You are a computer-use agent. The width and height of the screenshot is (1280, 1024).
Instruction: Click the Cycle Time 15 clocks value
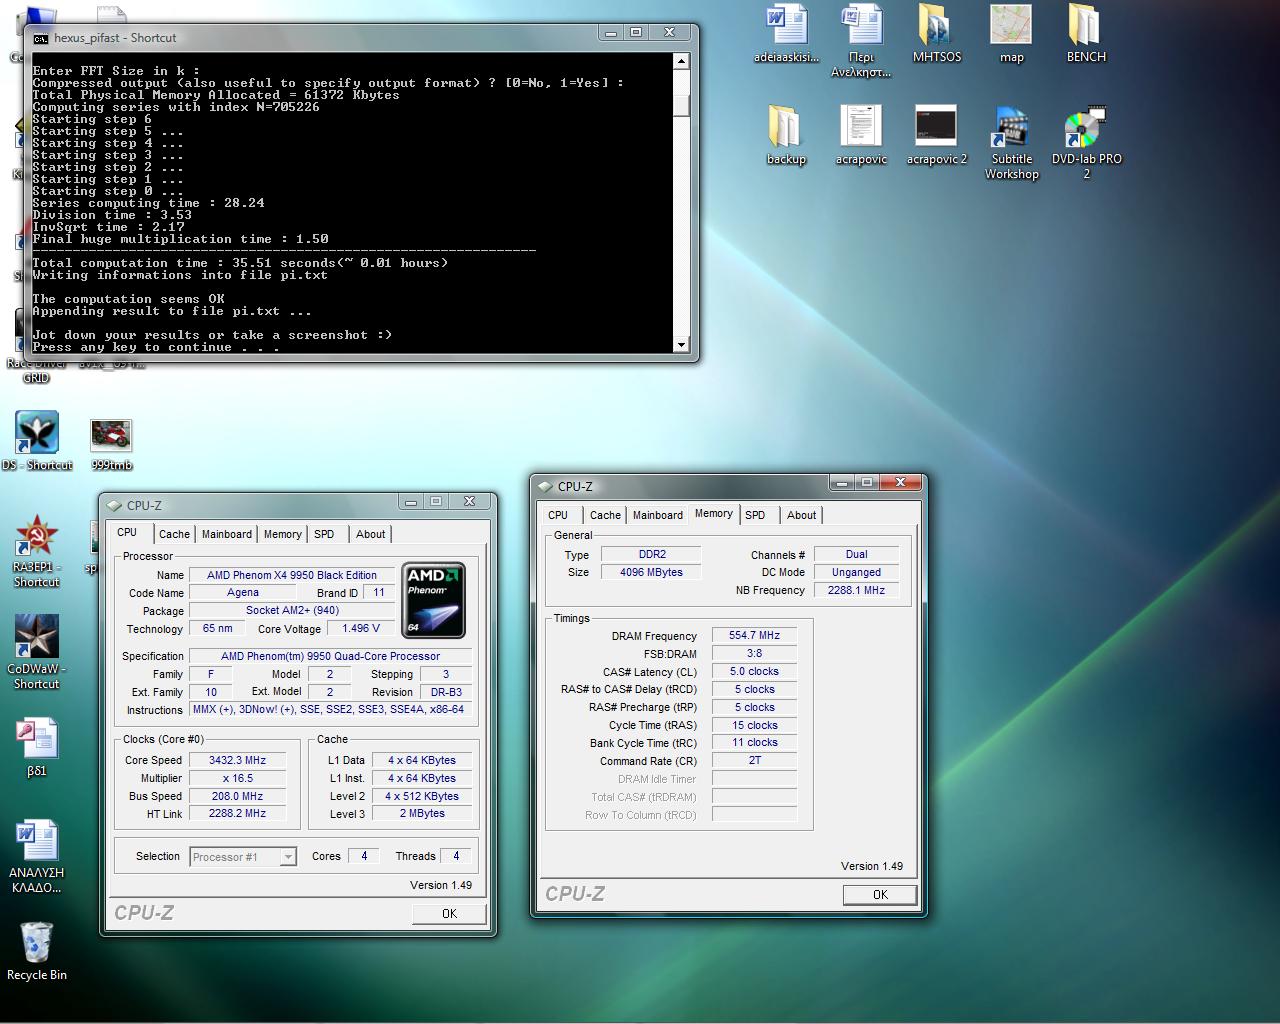point(754,726)
